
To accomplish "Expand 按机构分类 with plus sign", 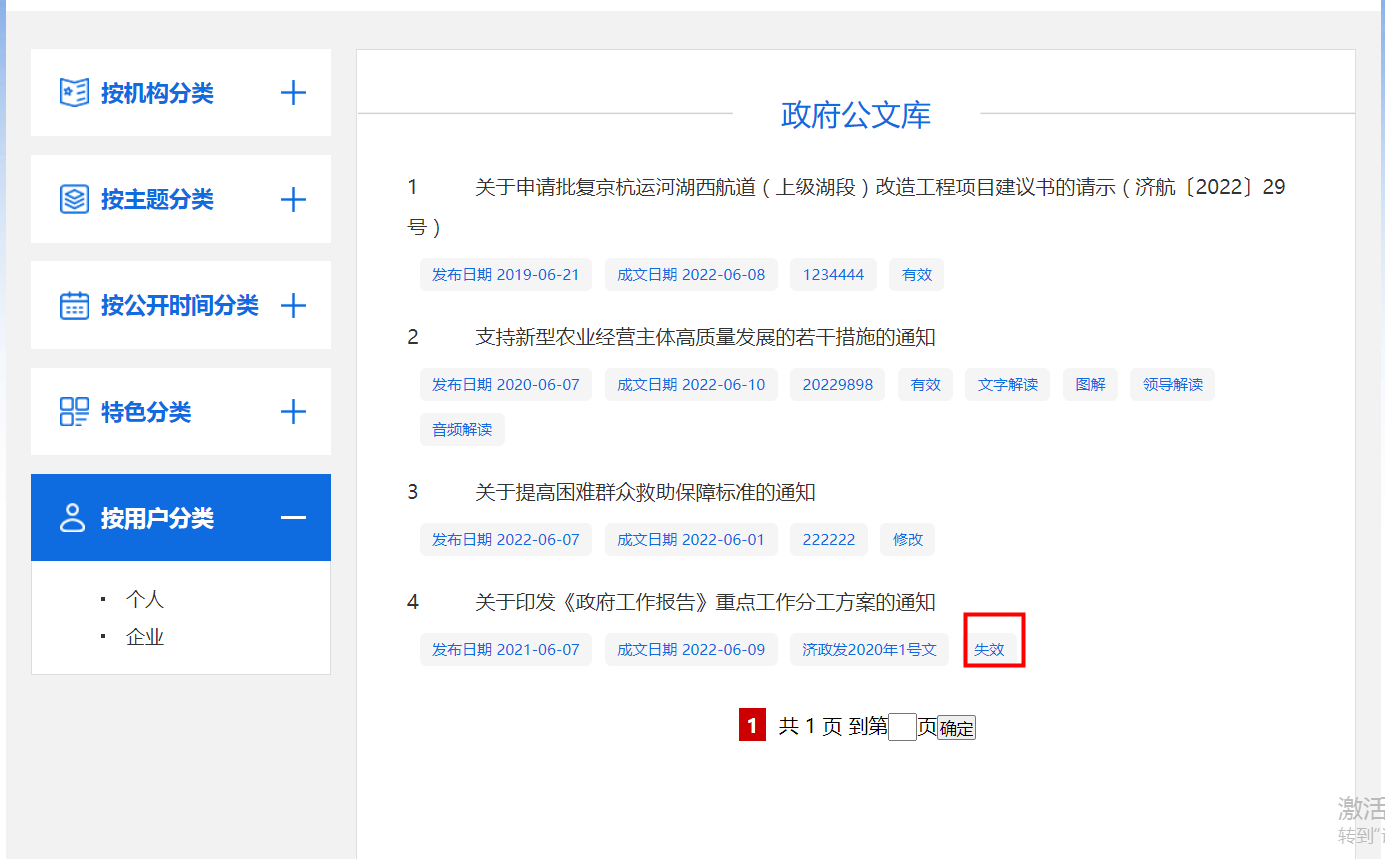I will [293, 93].
